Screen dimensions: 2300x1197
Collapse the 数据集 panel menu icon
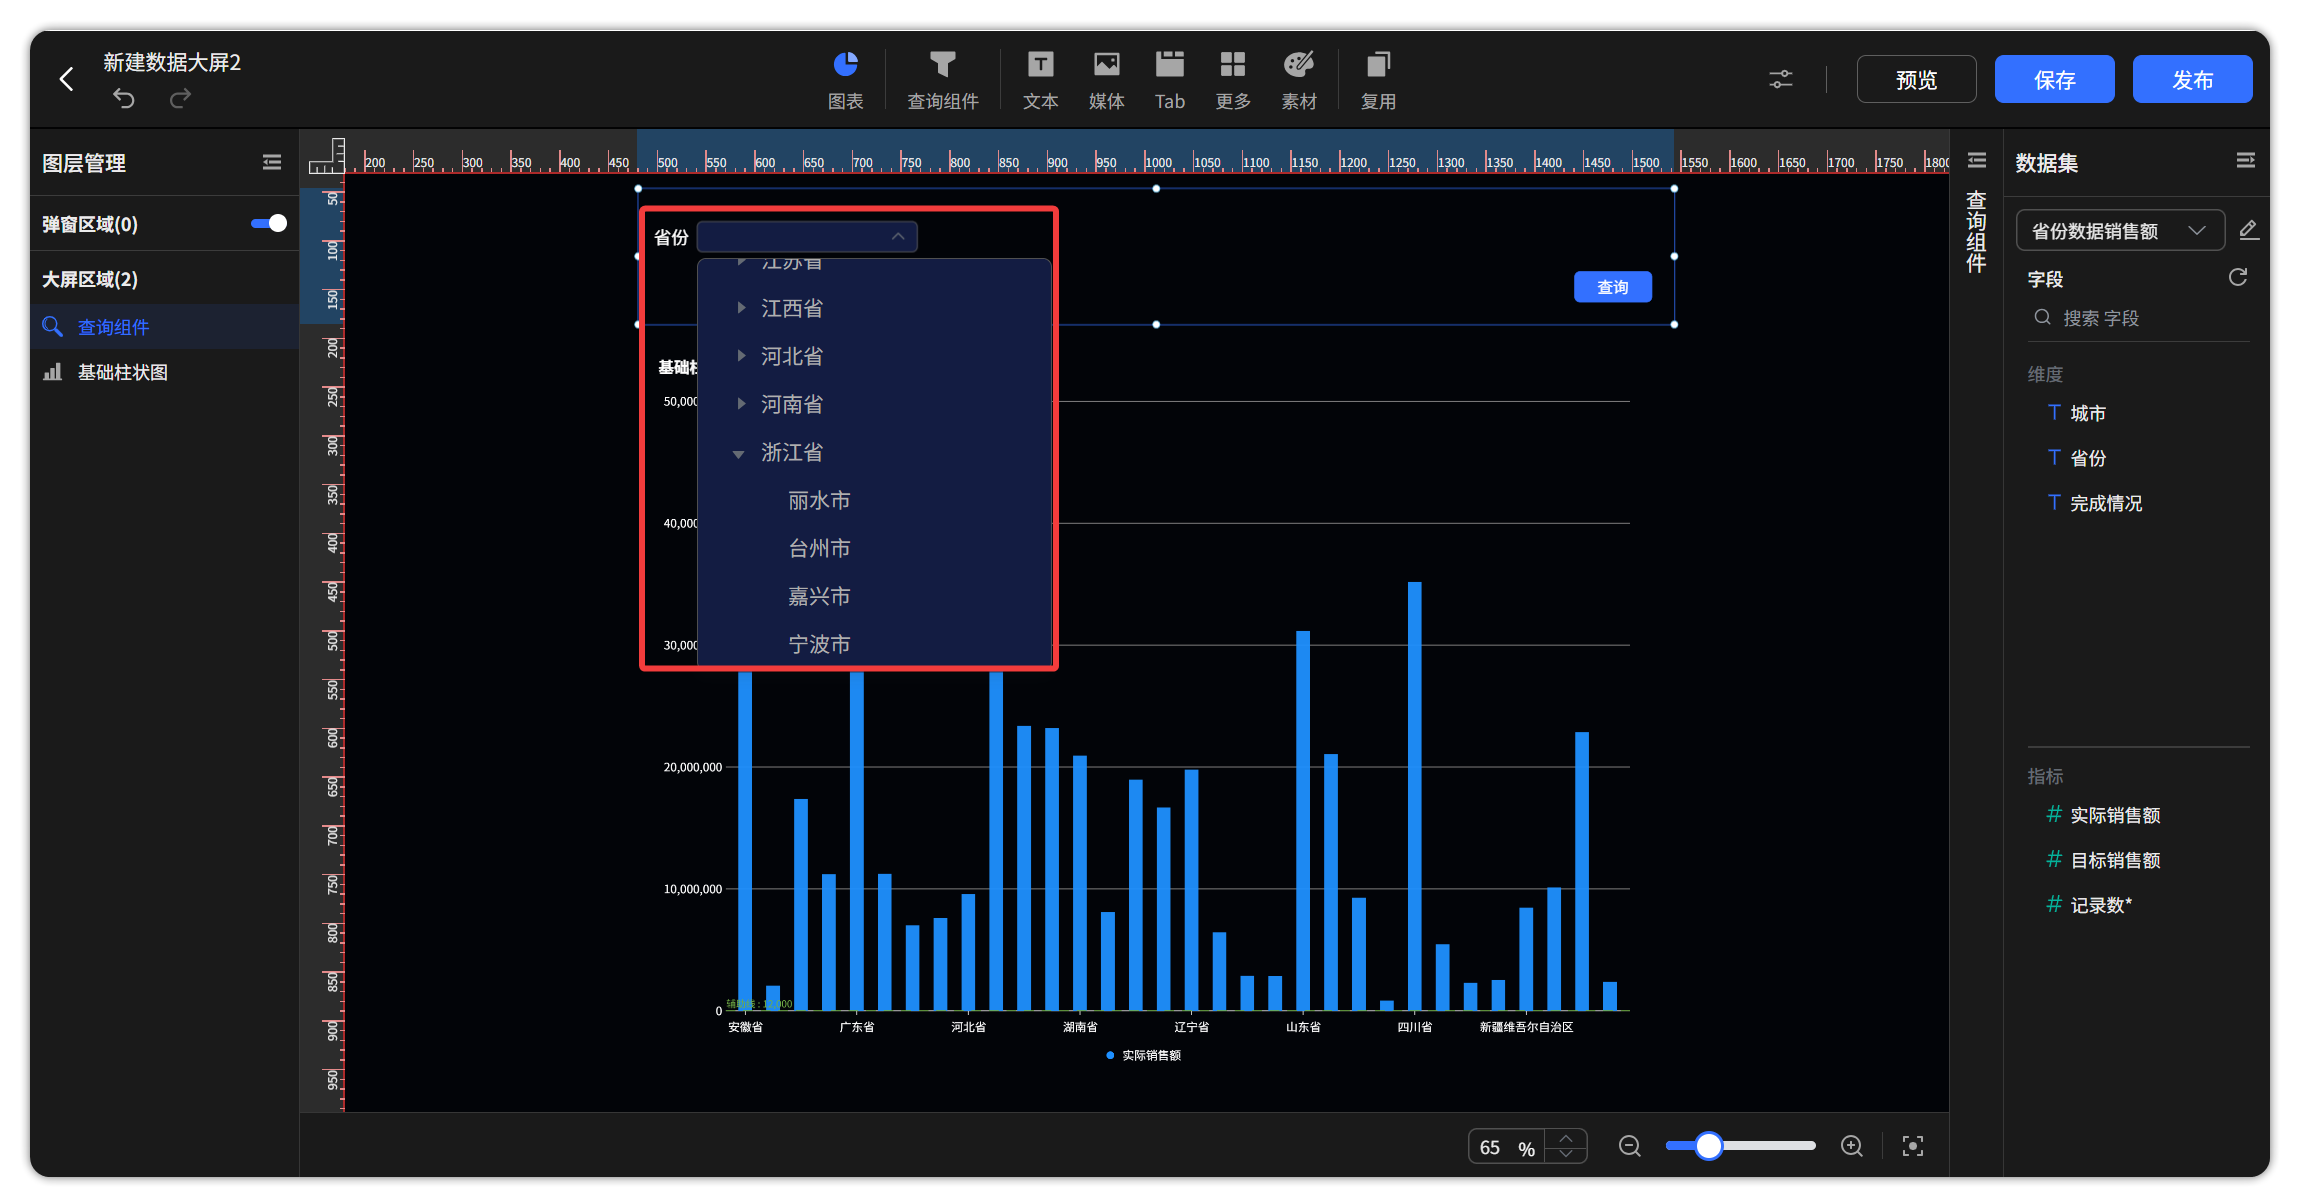[2245, 161]
